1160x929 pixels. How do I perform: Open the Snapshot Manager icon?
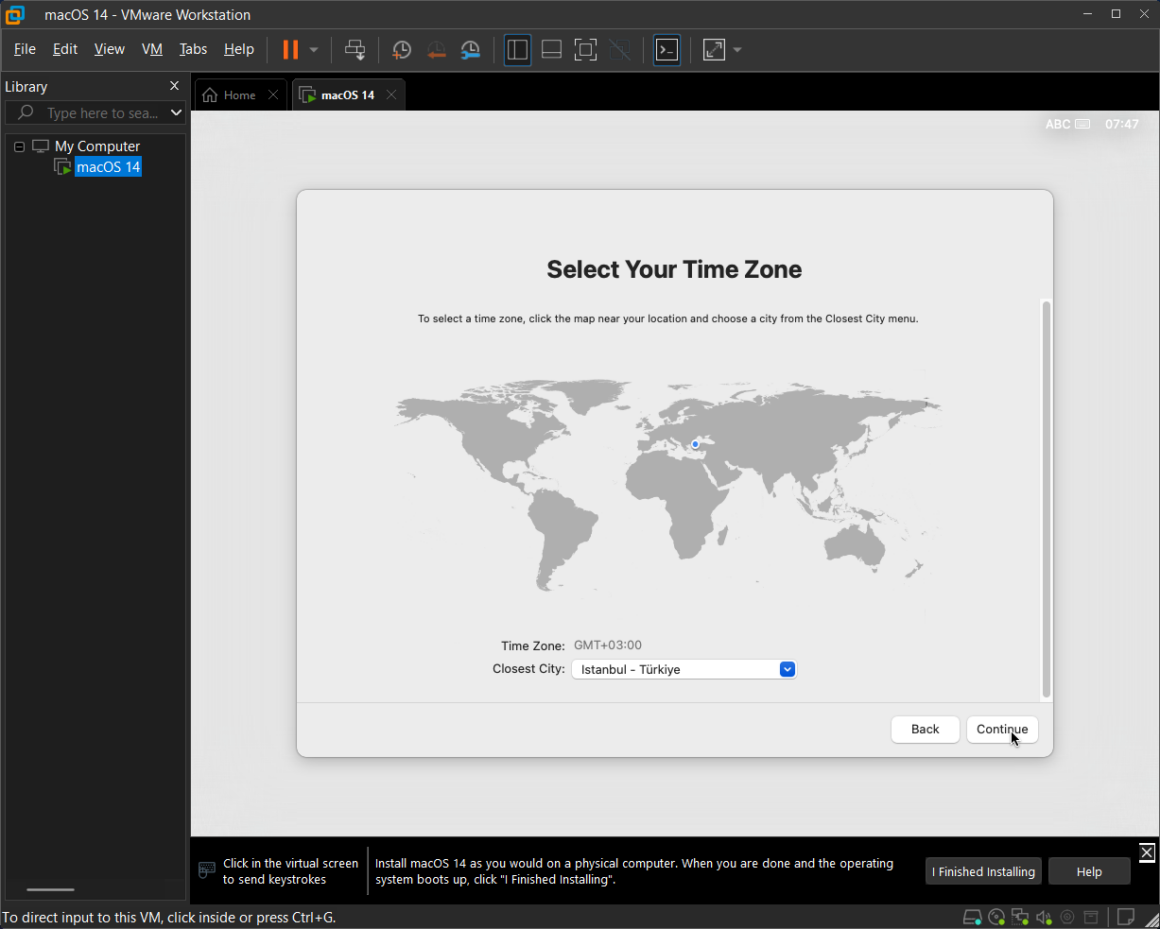(x=471, y=50)
